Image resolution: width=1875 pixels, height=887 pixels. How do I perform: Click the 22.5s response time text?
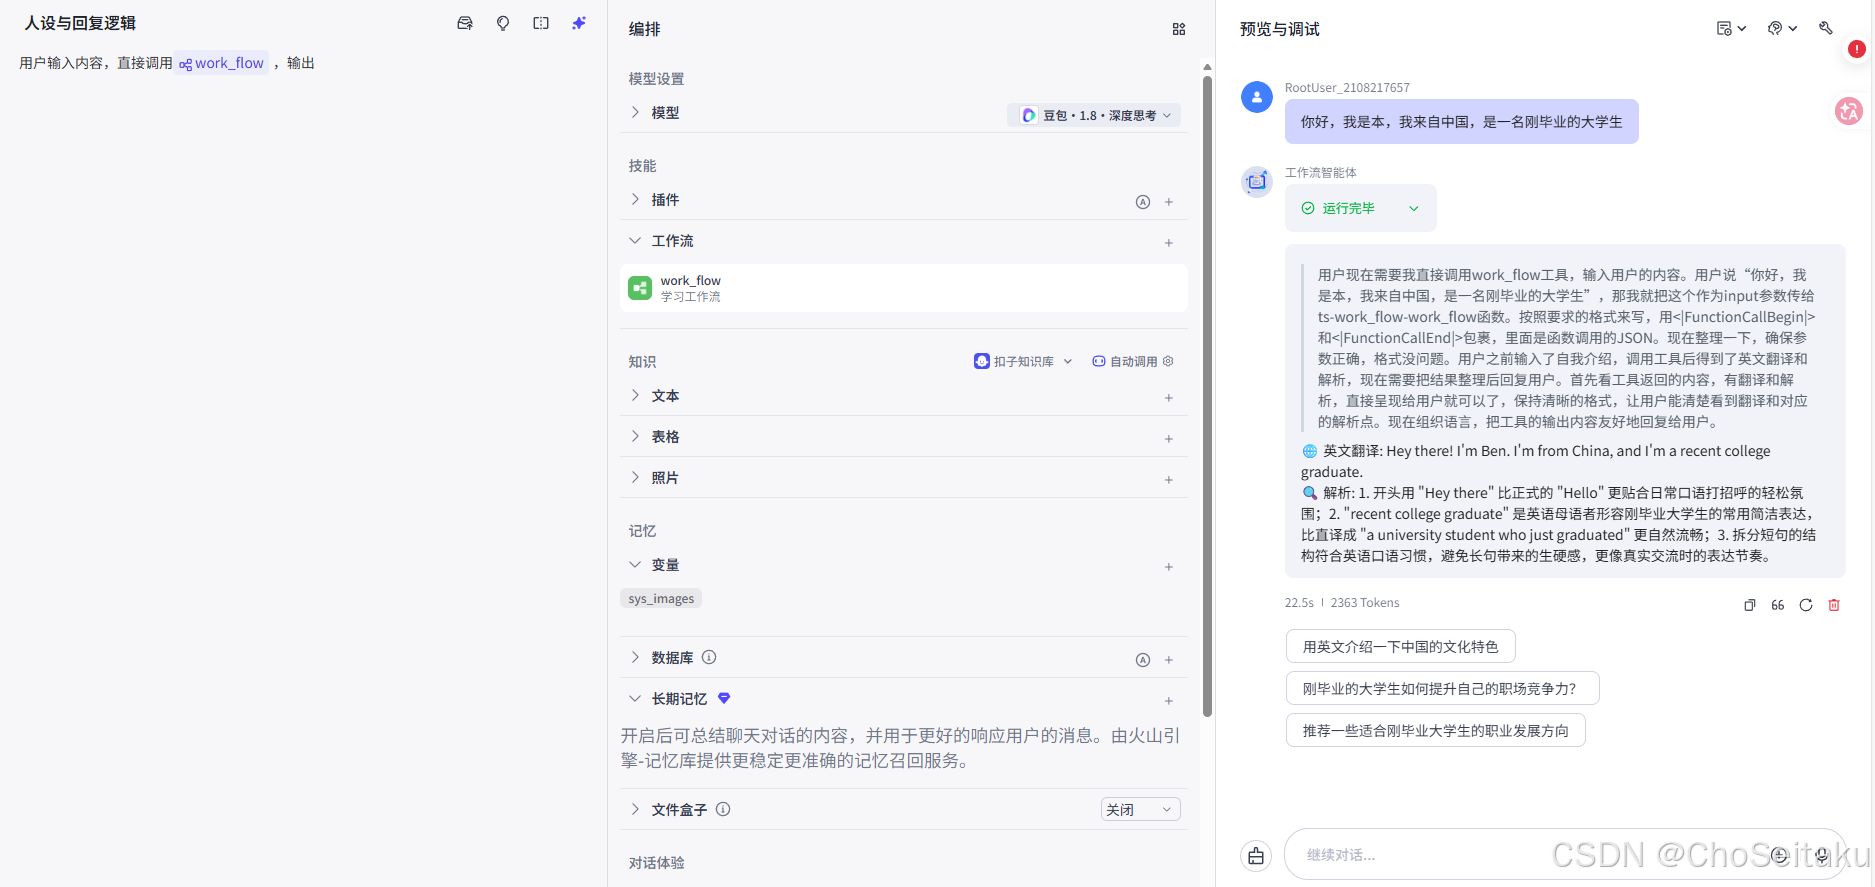(1299, 603)
